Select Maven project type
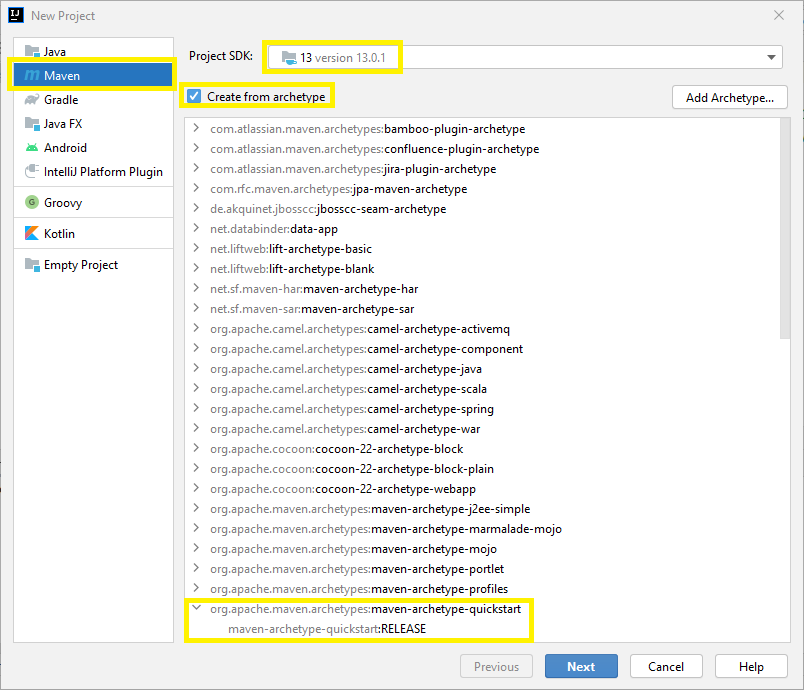Viewport: 804px width, 690px height. 93,75
